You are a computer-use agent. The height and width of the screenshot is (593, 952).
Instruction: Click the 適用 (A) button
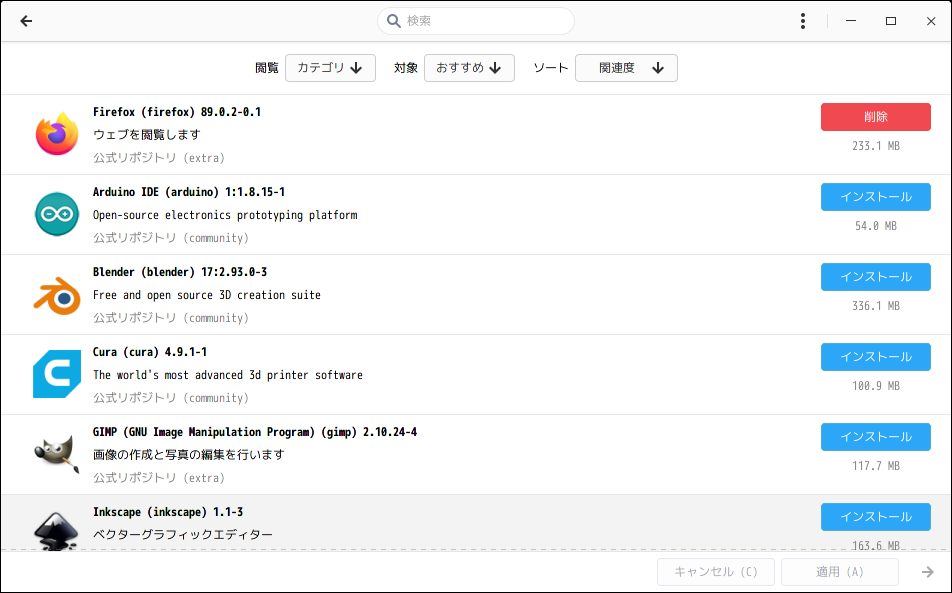(x=840, y=572)
